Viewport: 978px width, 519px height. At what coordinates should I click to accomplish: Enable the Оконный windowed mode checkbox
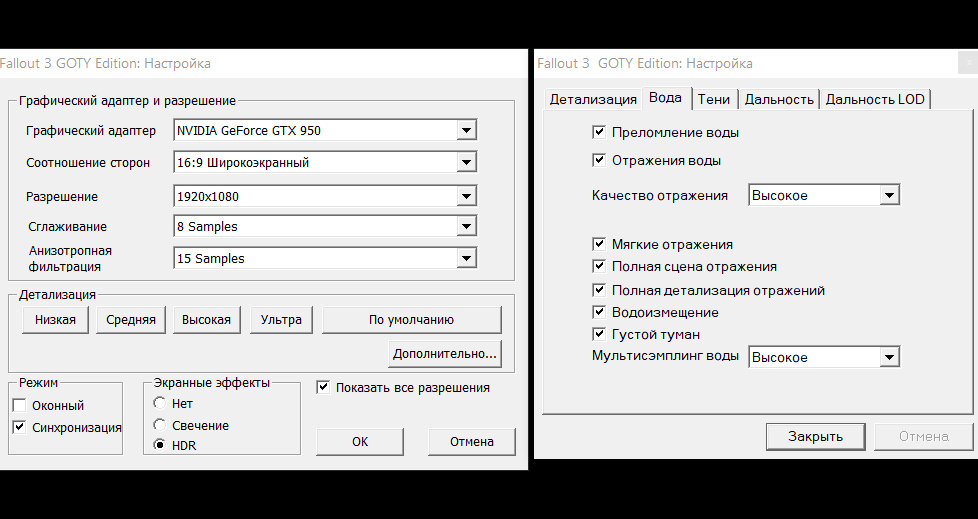click(19, 405)
